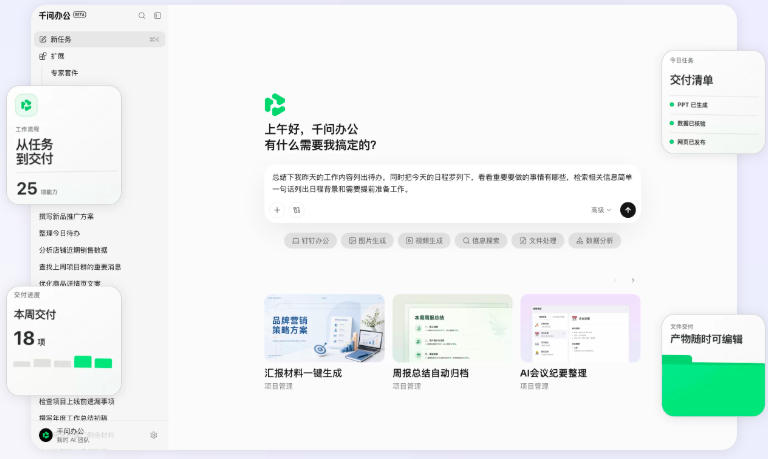Select the 钉钉办公 chip
768x459 pixels.
click(x=311, y=241)
